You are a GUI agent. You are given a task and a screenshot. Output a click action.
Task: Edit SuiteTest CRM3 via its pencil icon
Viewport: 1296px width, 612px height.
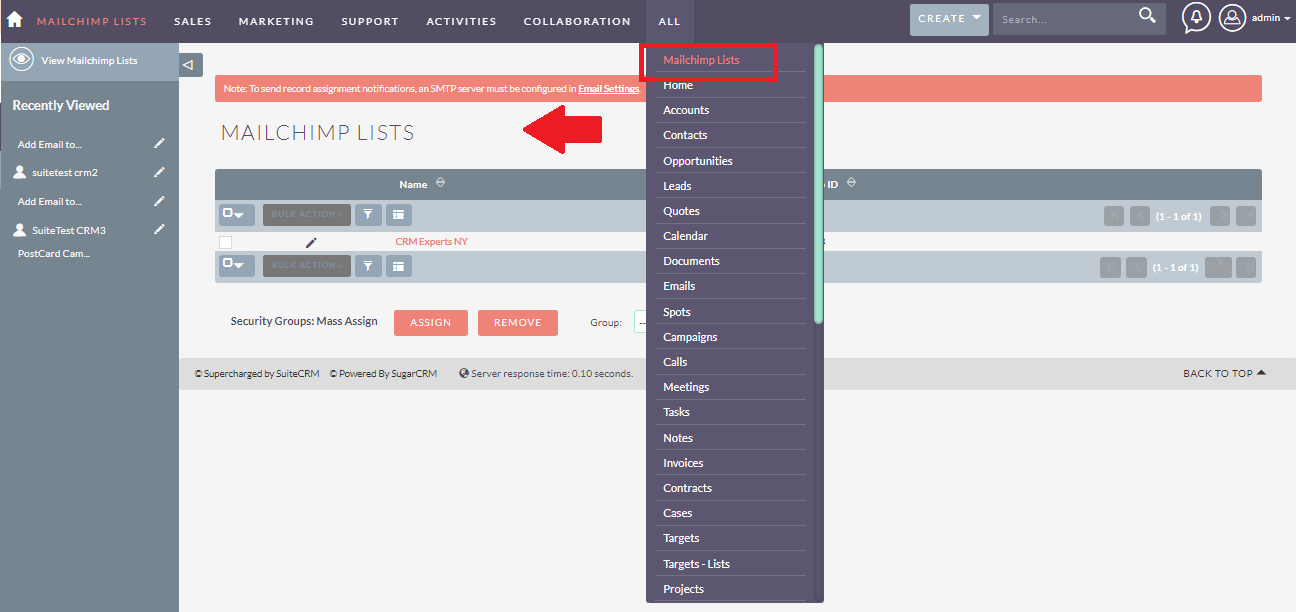(x=159, y=230)
